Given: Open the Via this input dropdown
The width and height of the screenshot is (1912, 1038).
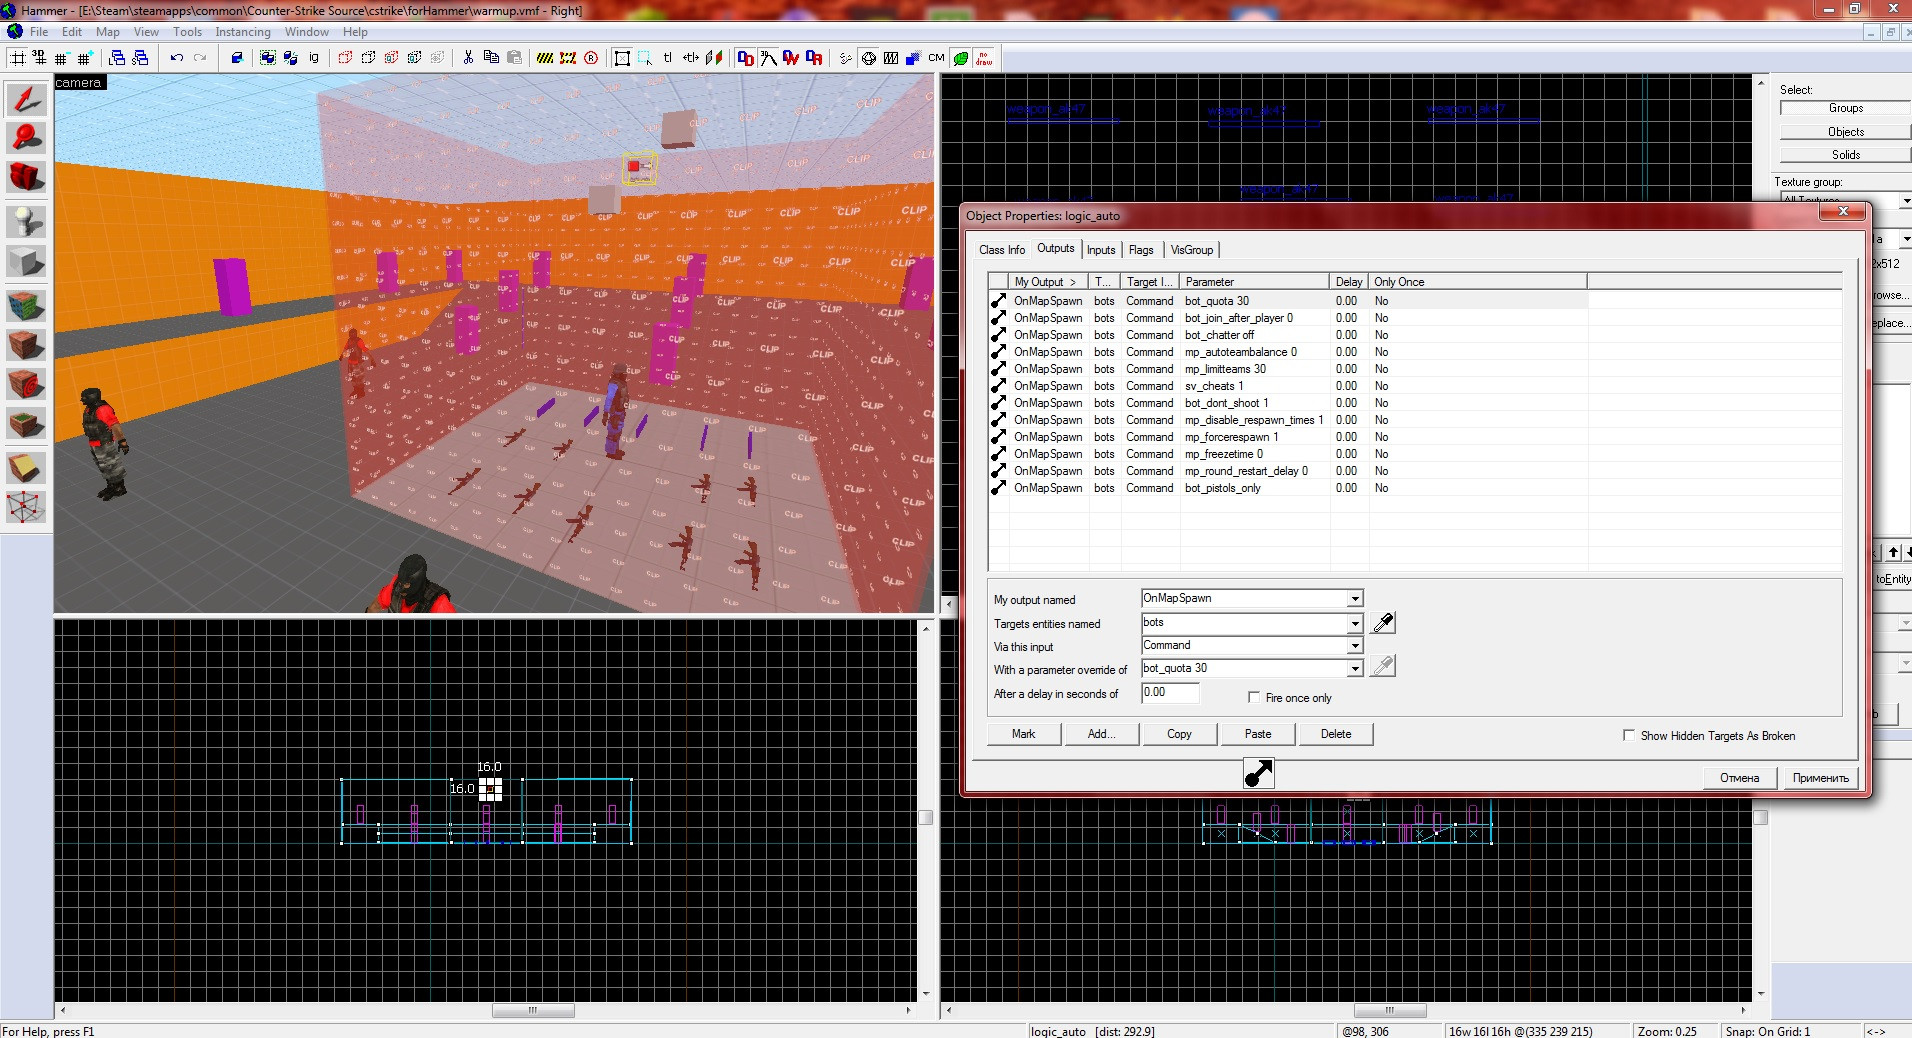Looking at the screenshot, I should coord(1355,646).
